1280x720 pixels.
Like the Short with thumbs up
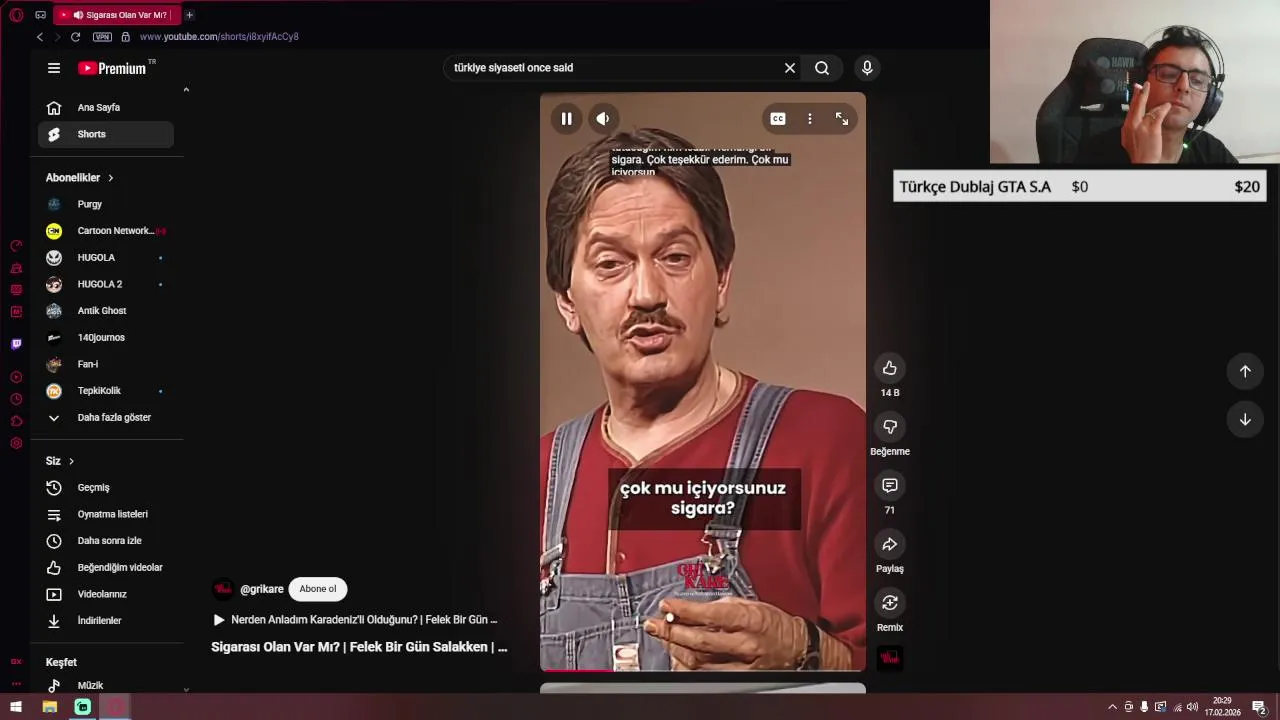890,368
